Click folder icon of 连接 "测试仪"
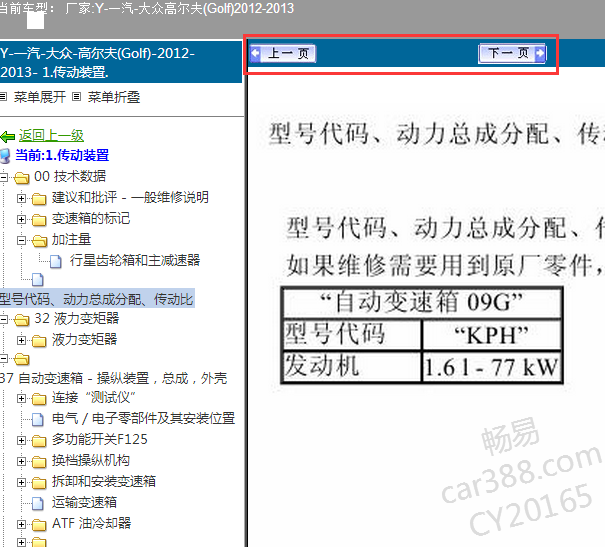The height and width of the screenshot is (547, 605). click(39, 398)
